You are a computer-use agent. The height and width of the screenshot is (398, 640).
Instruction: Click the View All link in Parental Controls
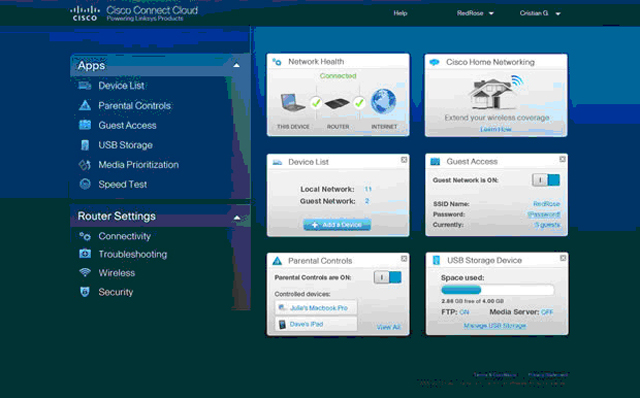pyautogui.click(x=388, y=327)
